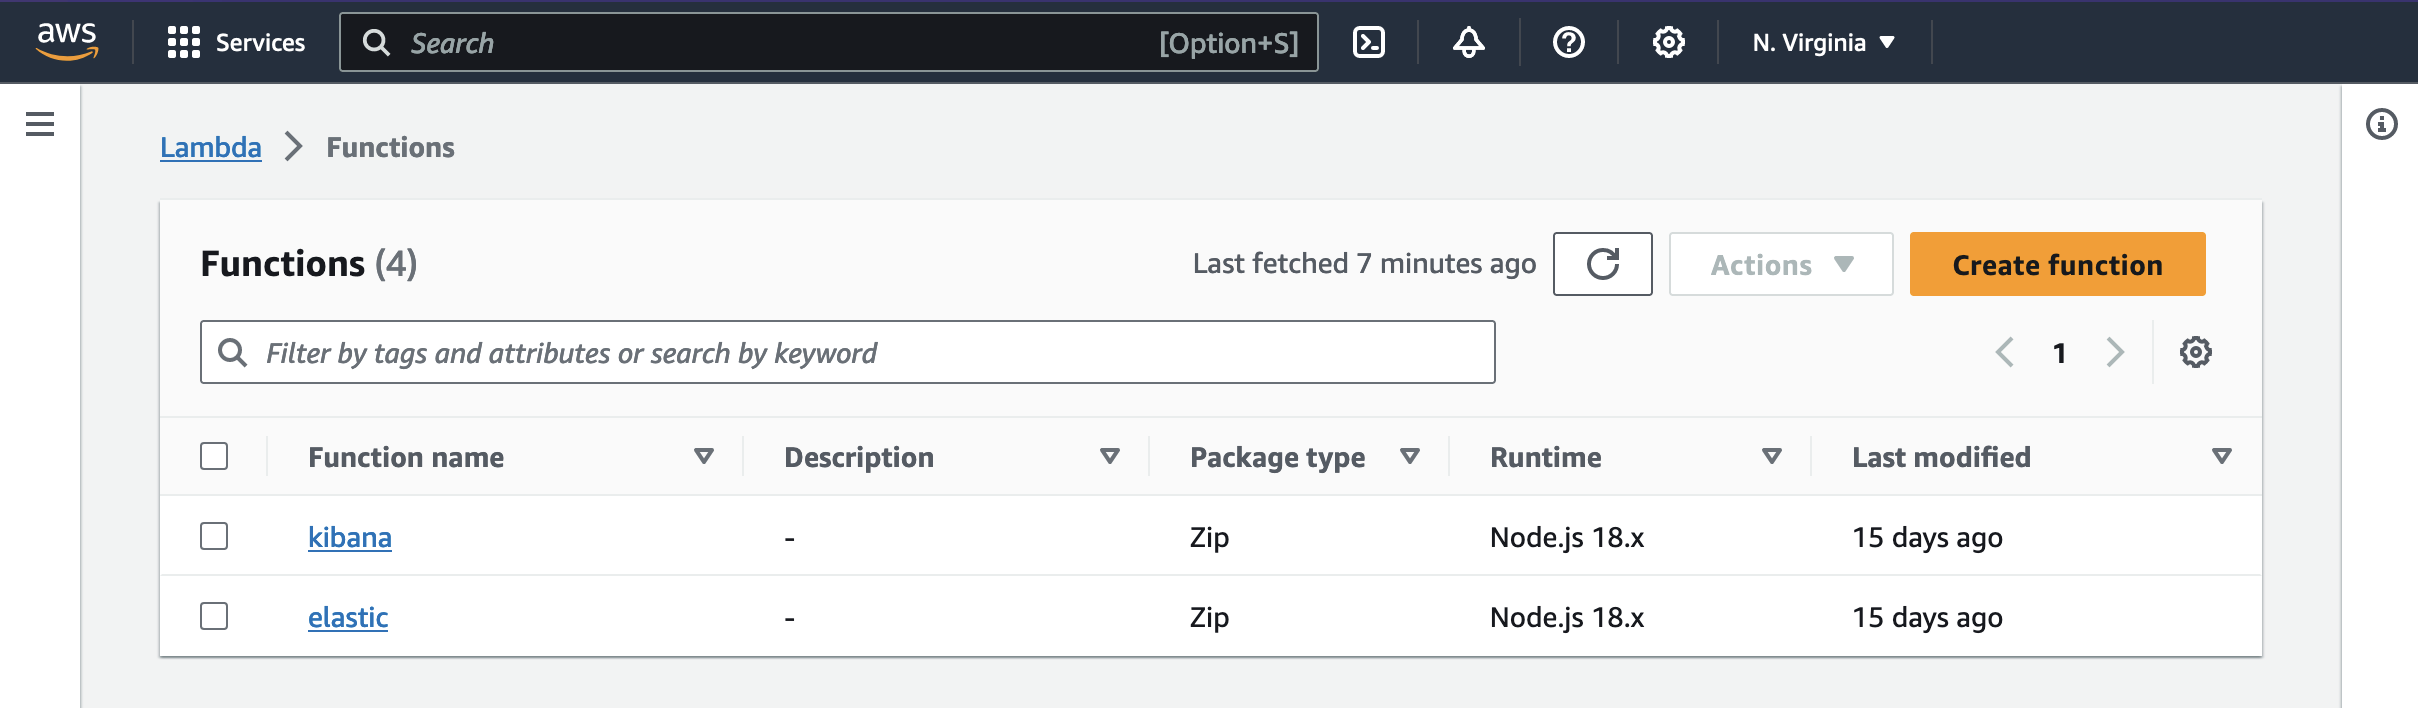Click the Zip package type in the kibana row

pyautogui.click(x=1209, y=537)
